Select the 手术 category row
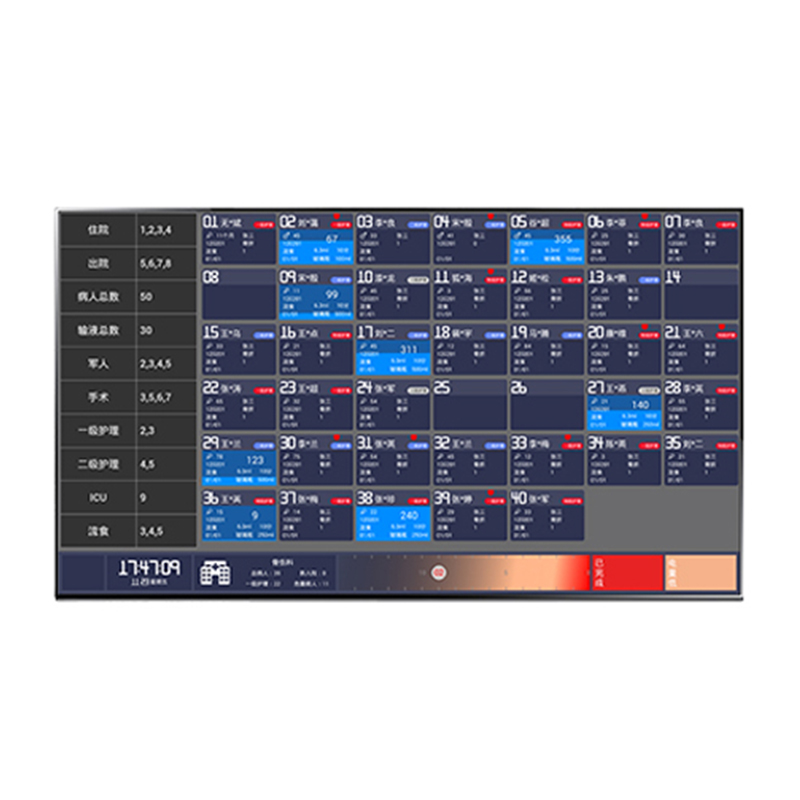Viewport: 800px width, 800px height. click(128, 396)
